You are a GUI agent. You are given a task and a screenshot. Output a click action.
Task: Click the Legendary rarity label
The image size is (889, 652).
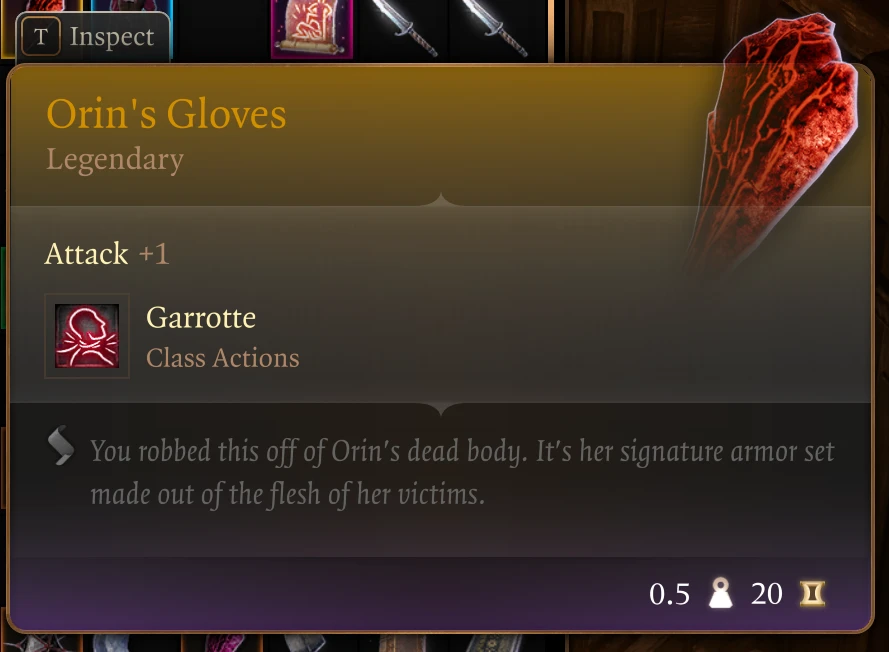(115, 159)
